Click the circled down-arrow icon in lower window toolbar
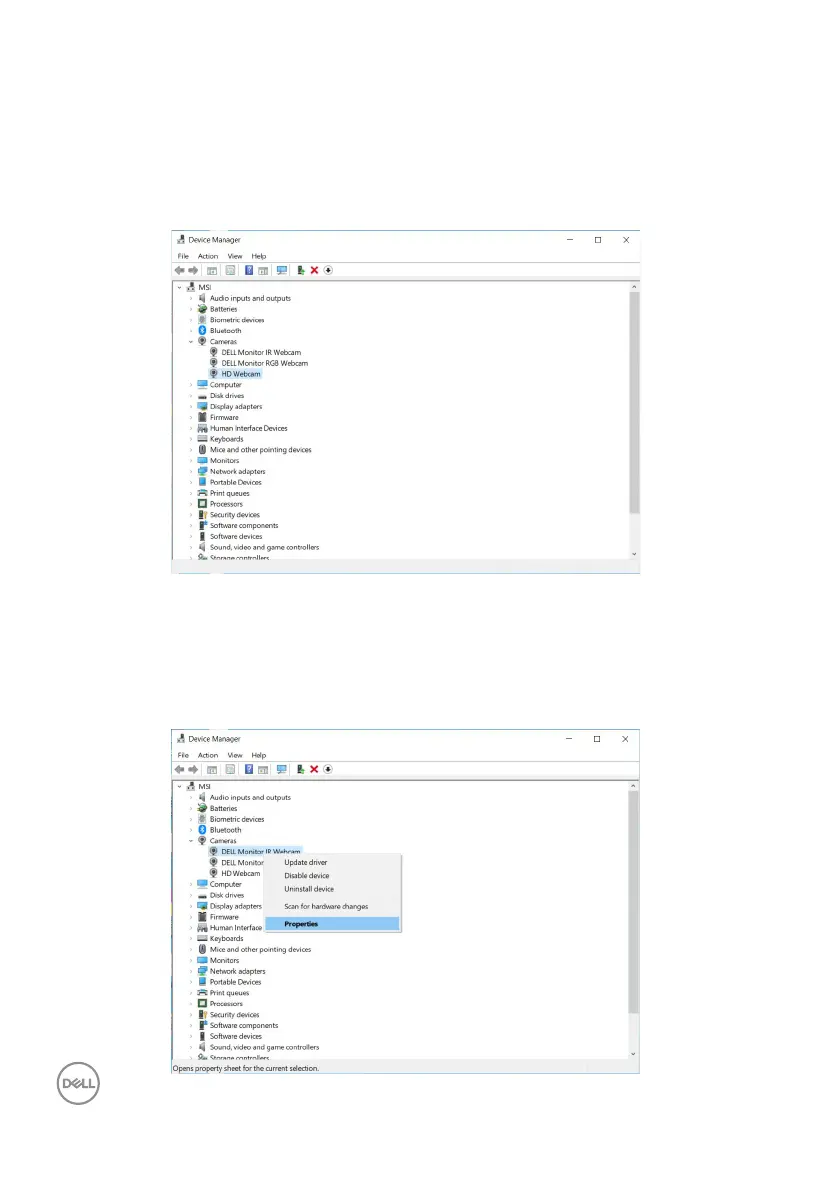 click(x=328, y=769)
